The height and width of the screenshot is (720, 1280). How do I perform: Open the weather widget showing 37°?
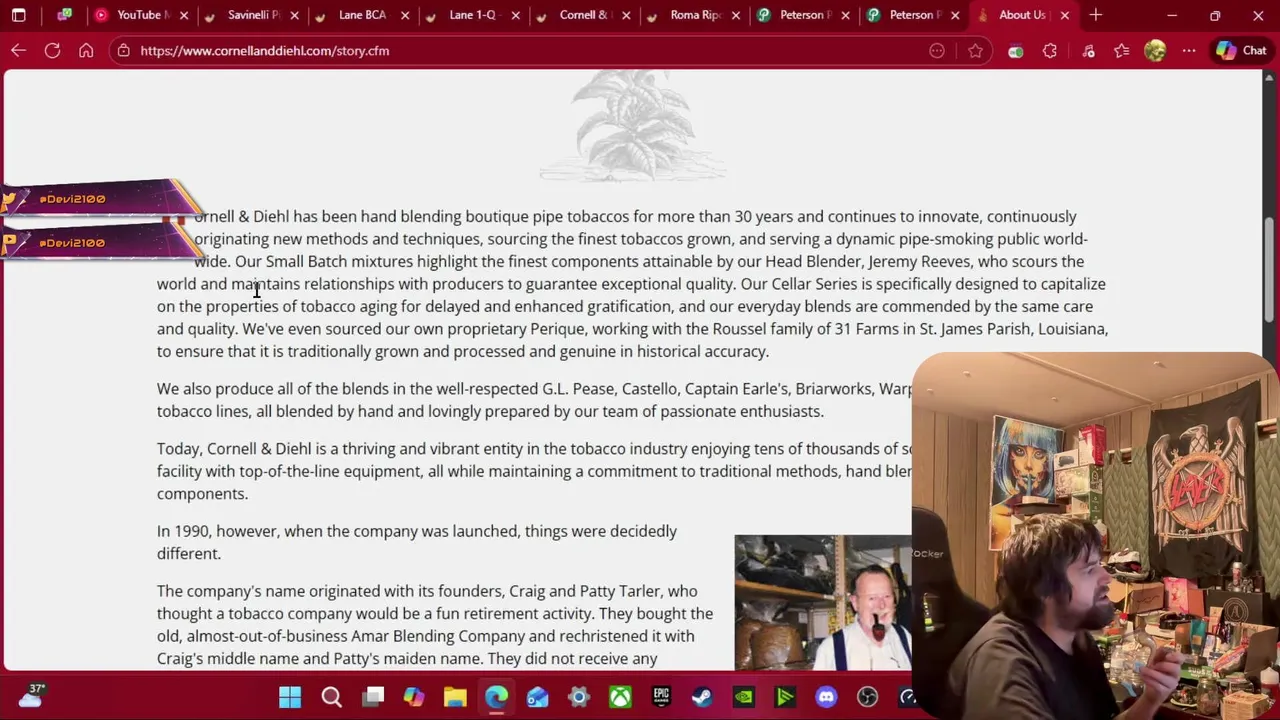point(30,696)
